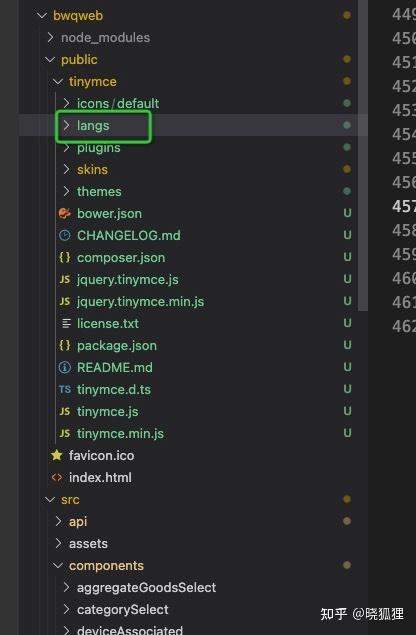This screenshot has height=635, width=416.
Task: Click the info icon beside README.md
Action: point(65,367)
